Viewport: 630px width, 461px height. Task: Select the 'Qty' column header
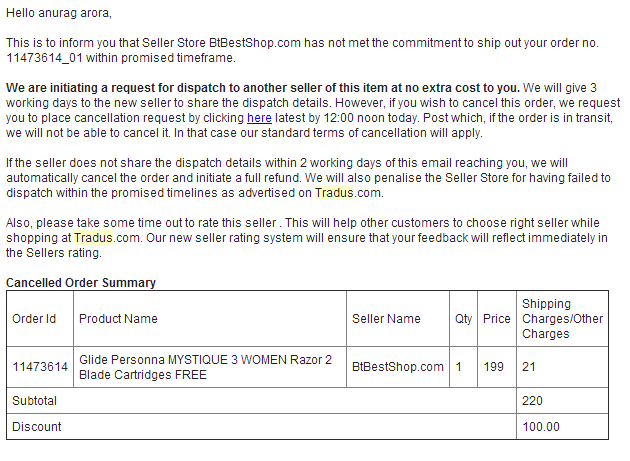pos(463,319)
